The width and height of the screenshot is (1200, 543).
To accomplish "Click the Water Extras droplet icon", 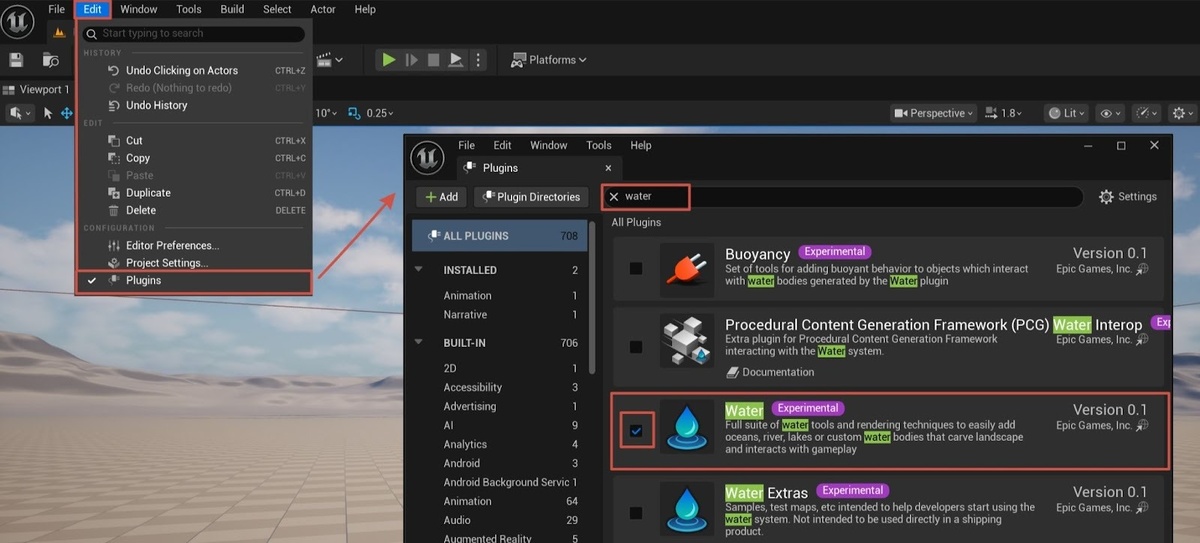I will tap(687, 509).
